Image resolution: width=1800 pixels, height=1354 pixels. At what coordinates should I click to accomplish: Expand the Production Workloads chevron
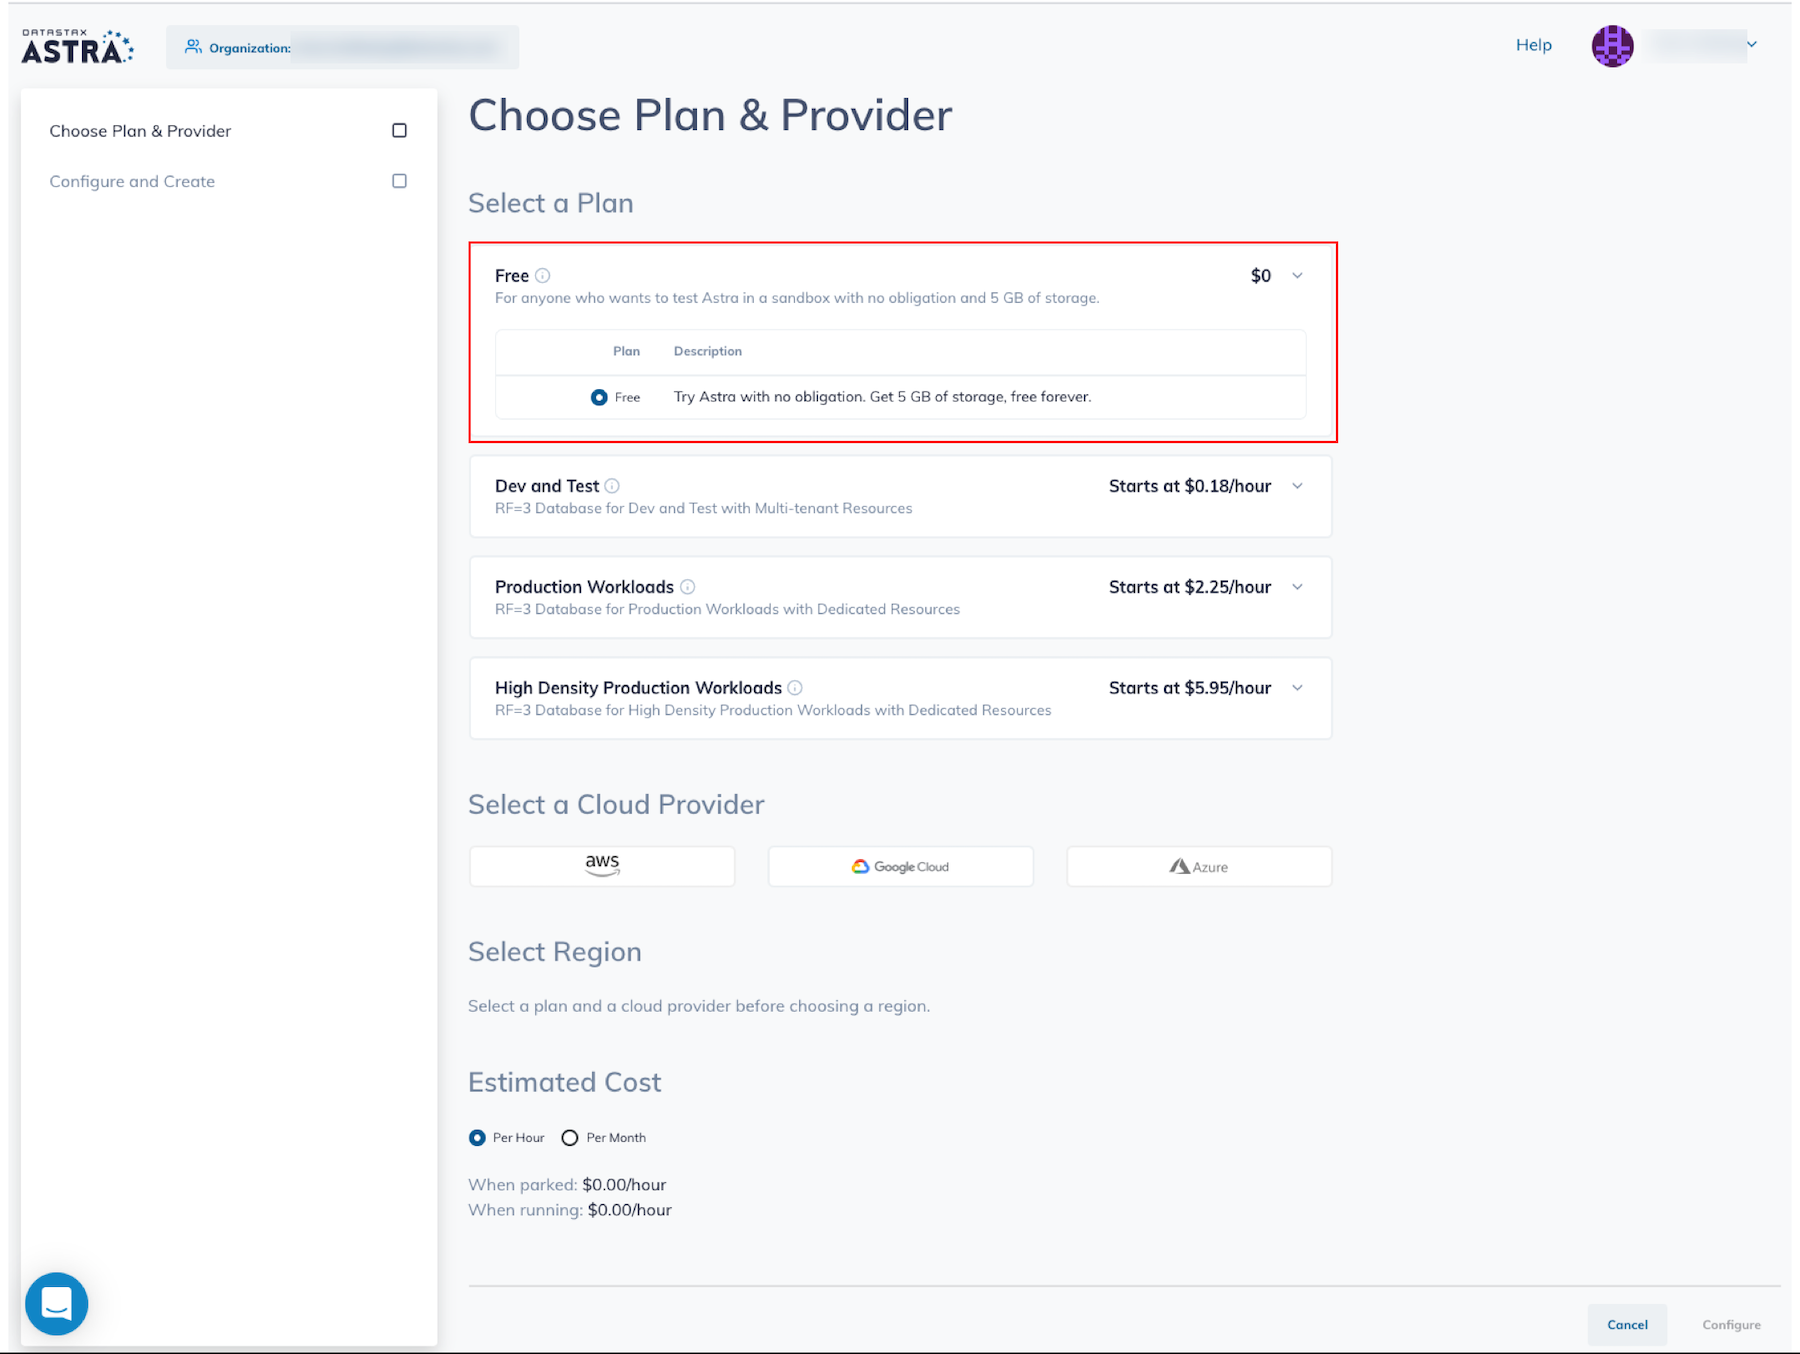point(1297,587)
